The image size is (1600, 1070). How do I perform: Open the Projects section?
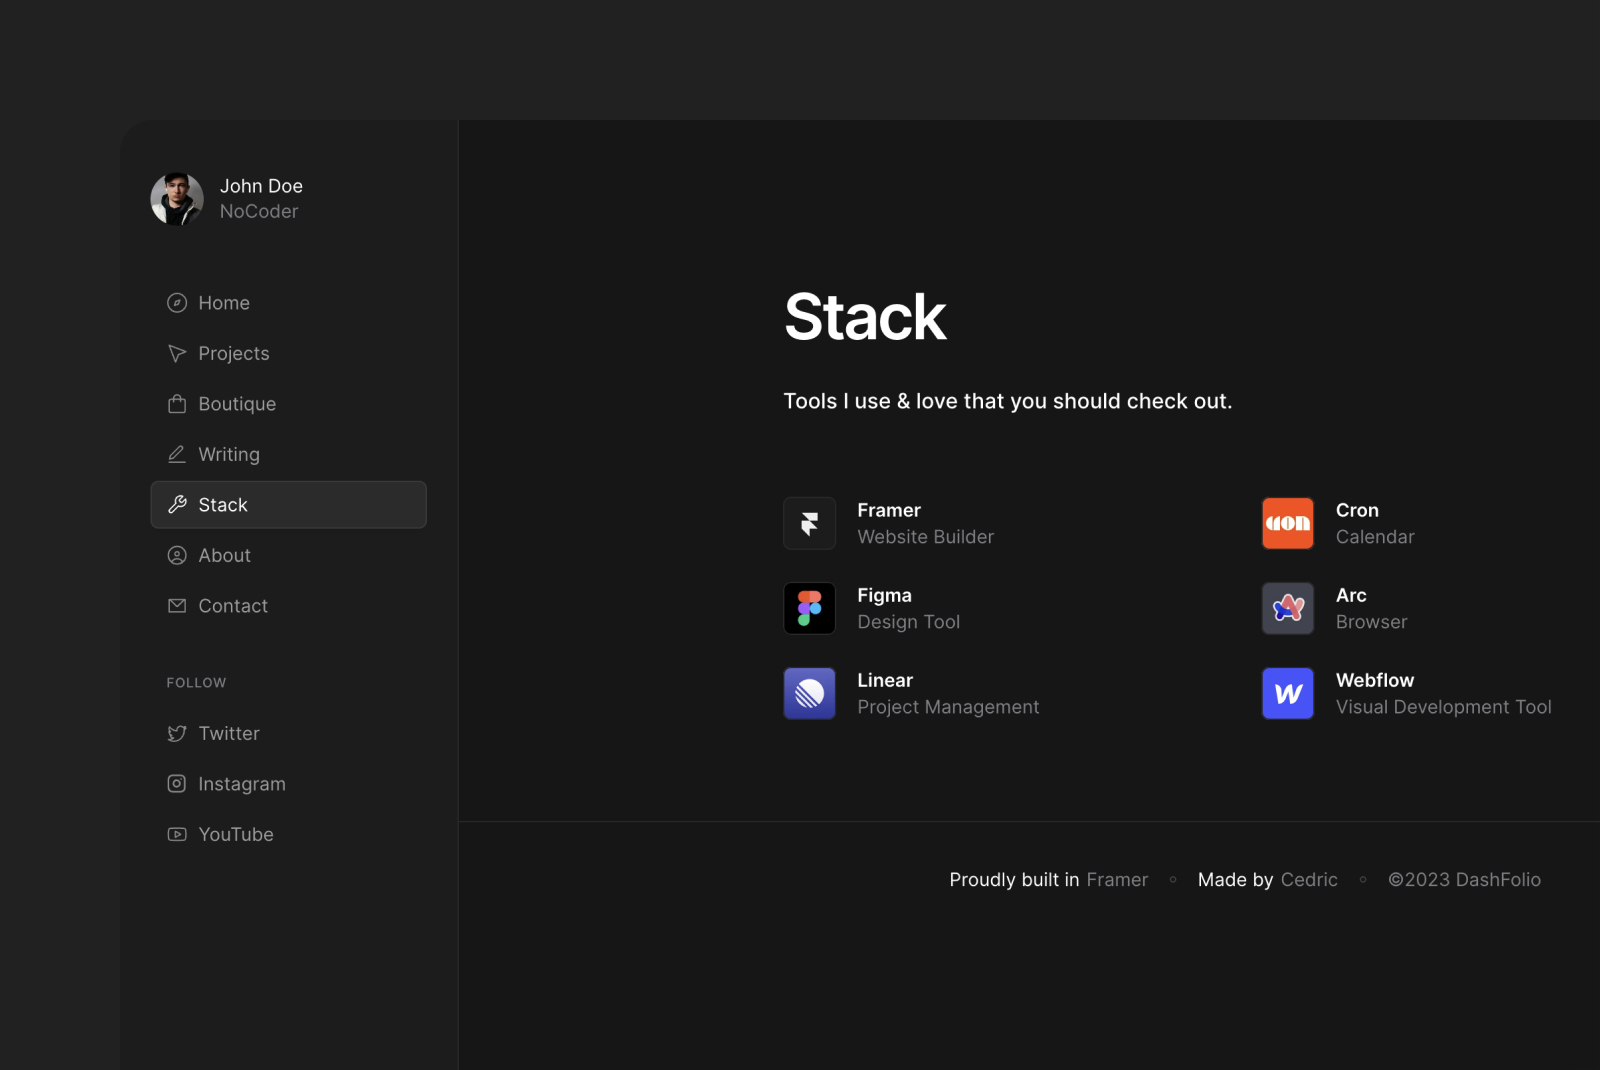pos(288,354)
